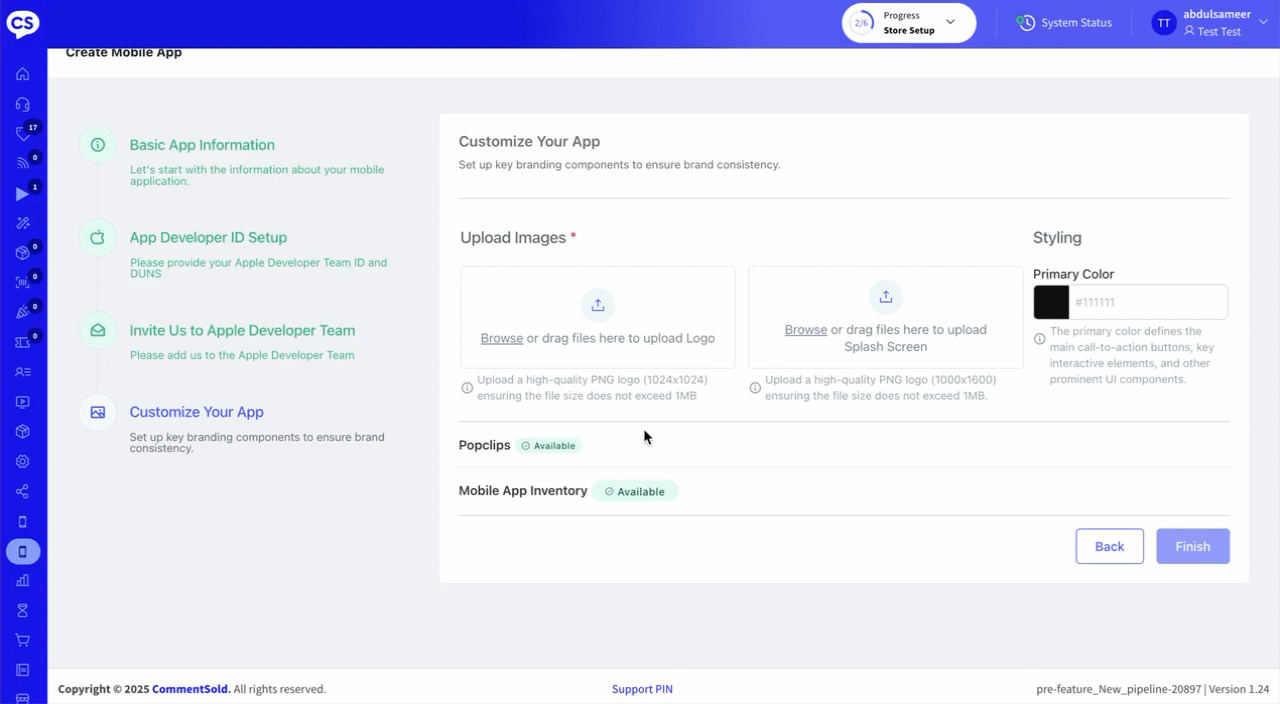Click Browse link for Logo upload
This screenshot has width=1280, height=704.
pyautogui.click(x=502, y=338)
